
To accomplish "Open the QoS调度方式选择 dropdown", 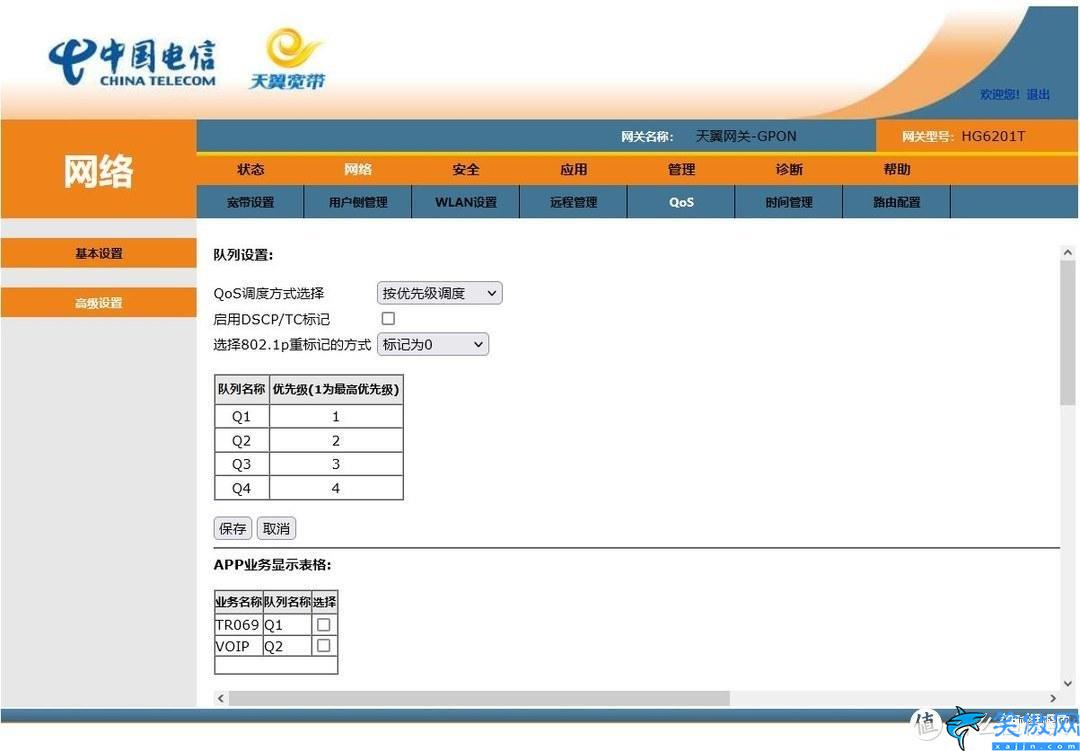I will pos(439,293).
